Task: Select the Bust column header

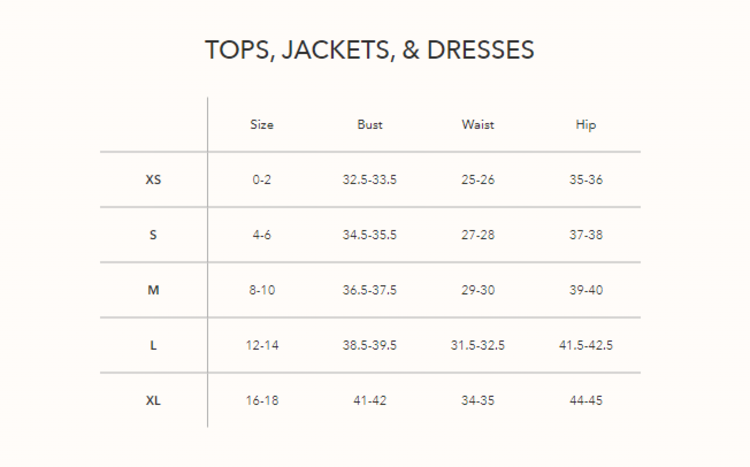Action: point(369,125)
